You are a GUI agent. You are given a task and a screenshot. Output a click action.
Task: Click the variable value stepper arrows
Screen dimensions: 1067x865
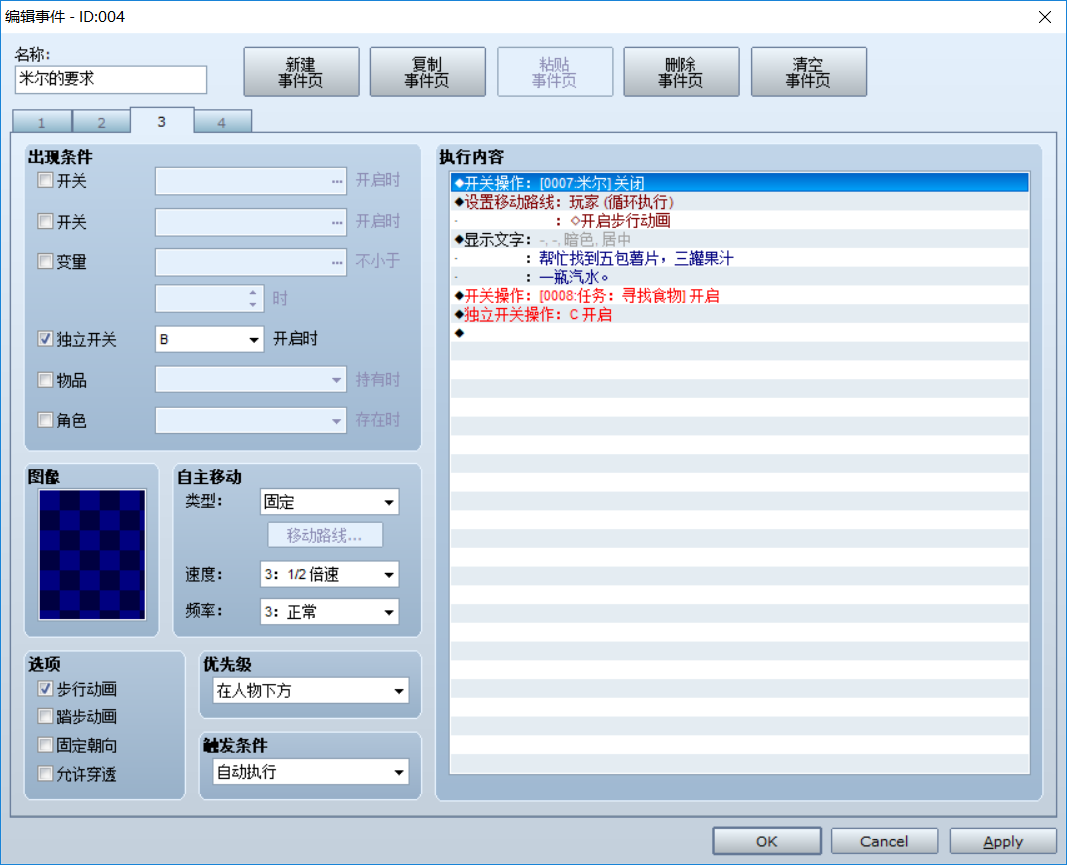pyautogui.click(x=253, y=299)
